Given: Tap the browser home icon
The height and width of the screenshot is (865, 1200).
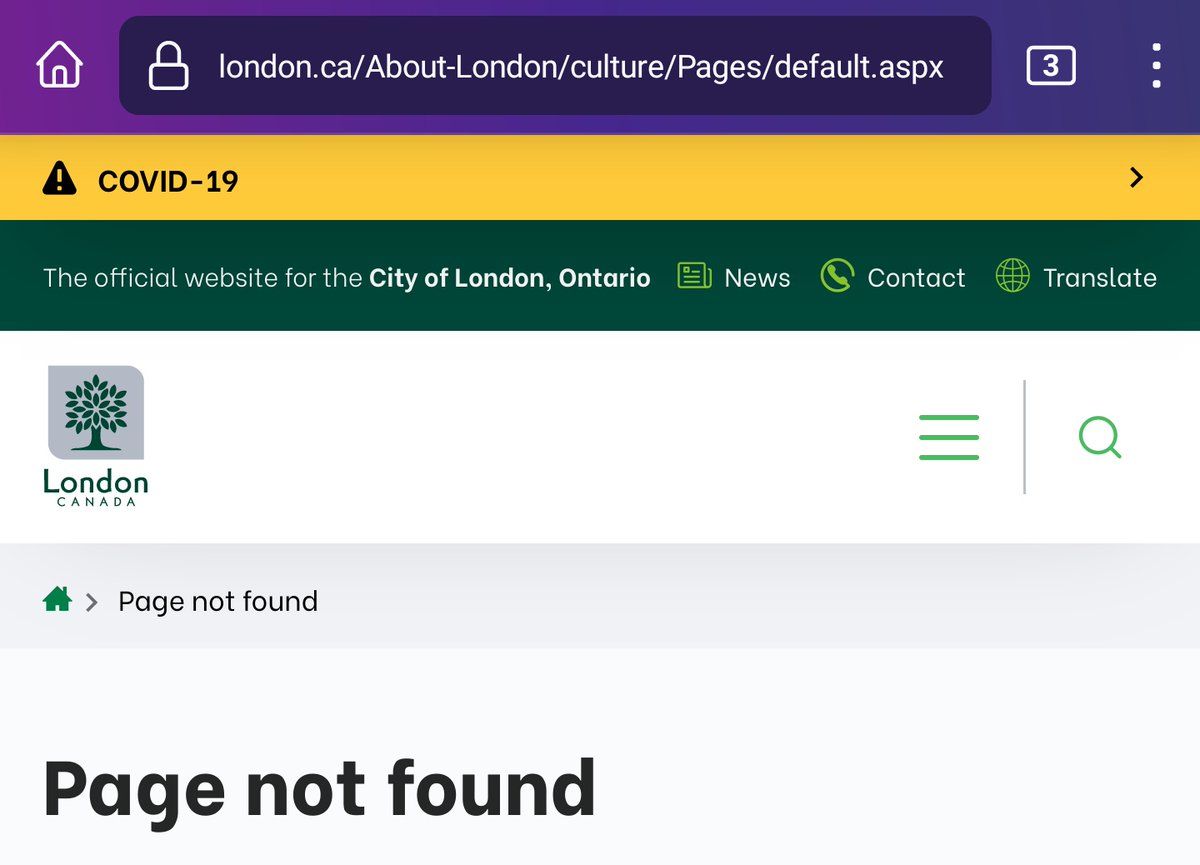Looking at the screenshot, I should click(58, 66).
